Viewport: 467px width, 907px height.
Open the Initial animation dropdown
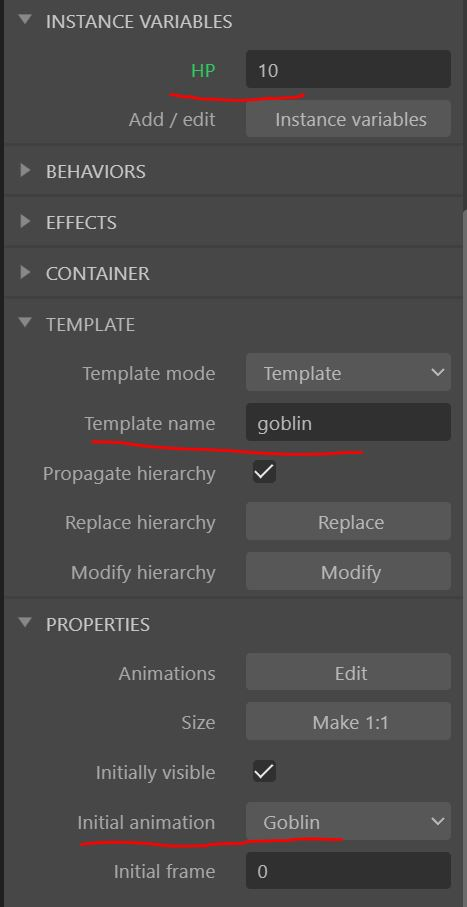[x=348, y=821]
